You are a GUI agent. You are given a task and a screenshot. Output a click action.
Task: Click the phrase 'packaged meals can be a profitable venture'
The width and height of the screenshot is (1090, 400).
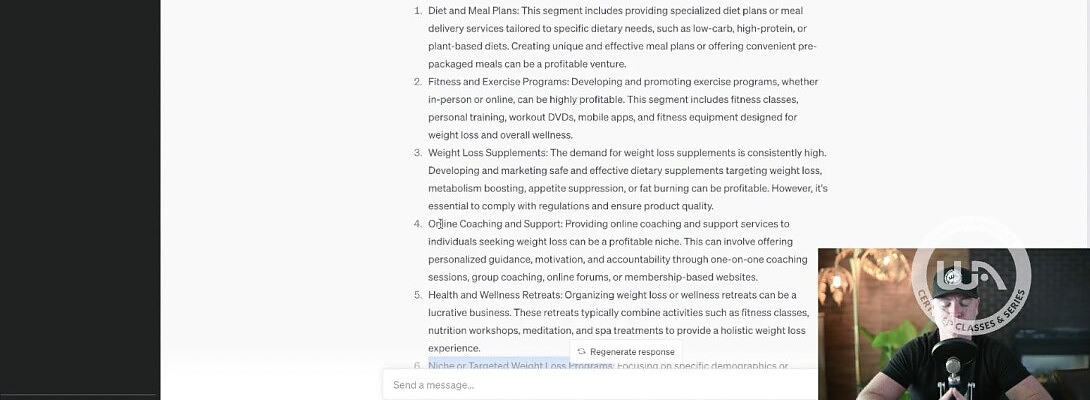tap(527, 64)
